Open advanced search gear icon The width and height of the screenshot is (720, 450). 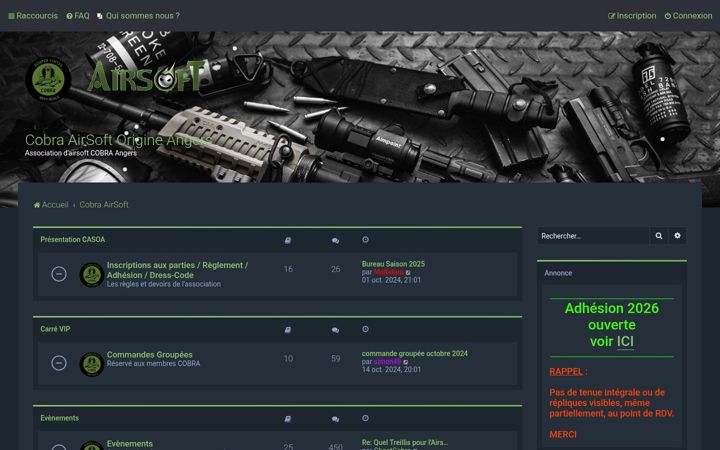pos(677,236)
